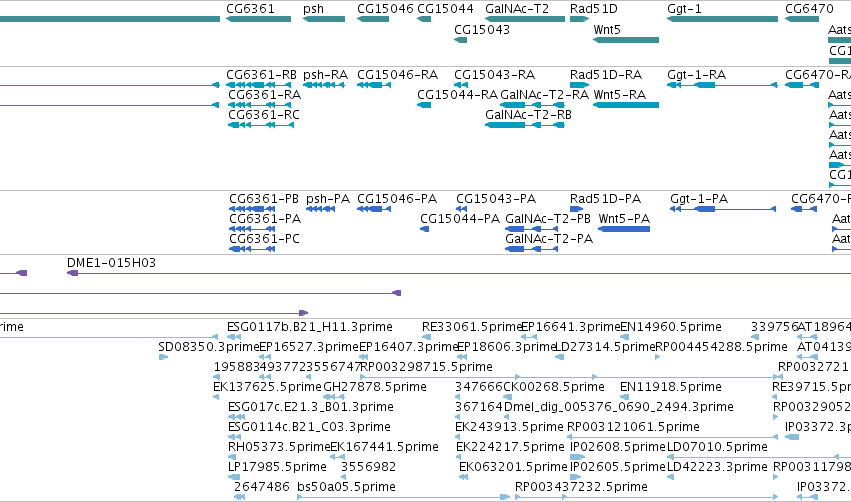Click EST EK167441.5prime
Image resolution: width=851 pixels, height=502 pixels.
(384, 447)
